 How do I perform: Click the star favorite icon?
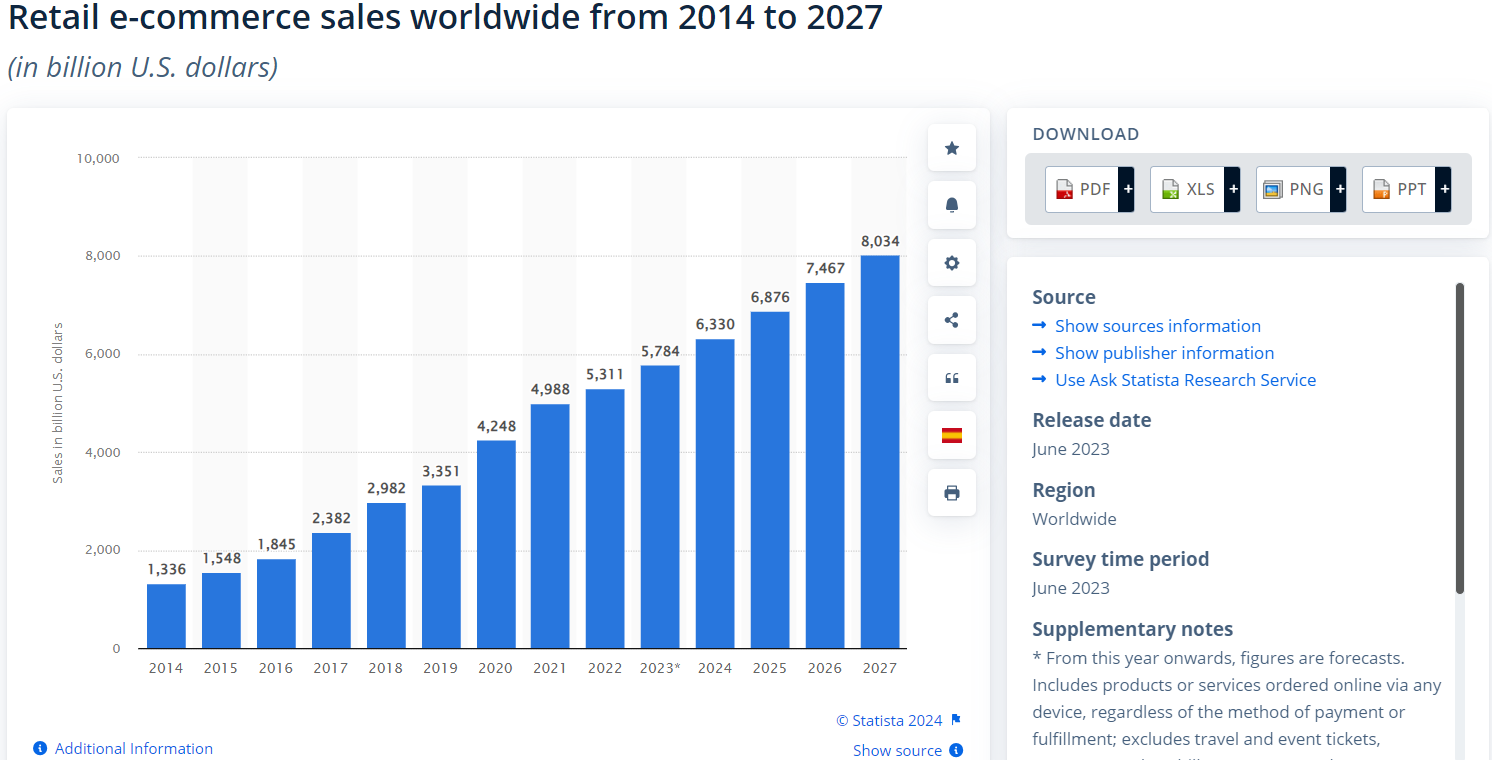pyautogui.click(x=951, y=148)
